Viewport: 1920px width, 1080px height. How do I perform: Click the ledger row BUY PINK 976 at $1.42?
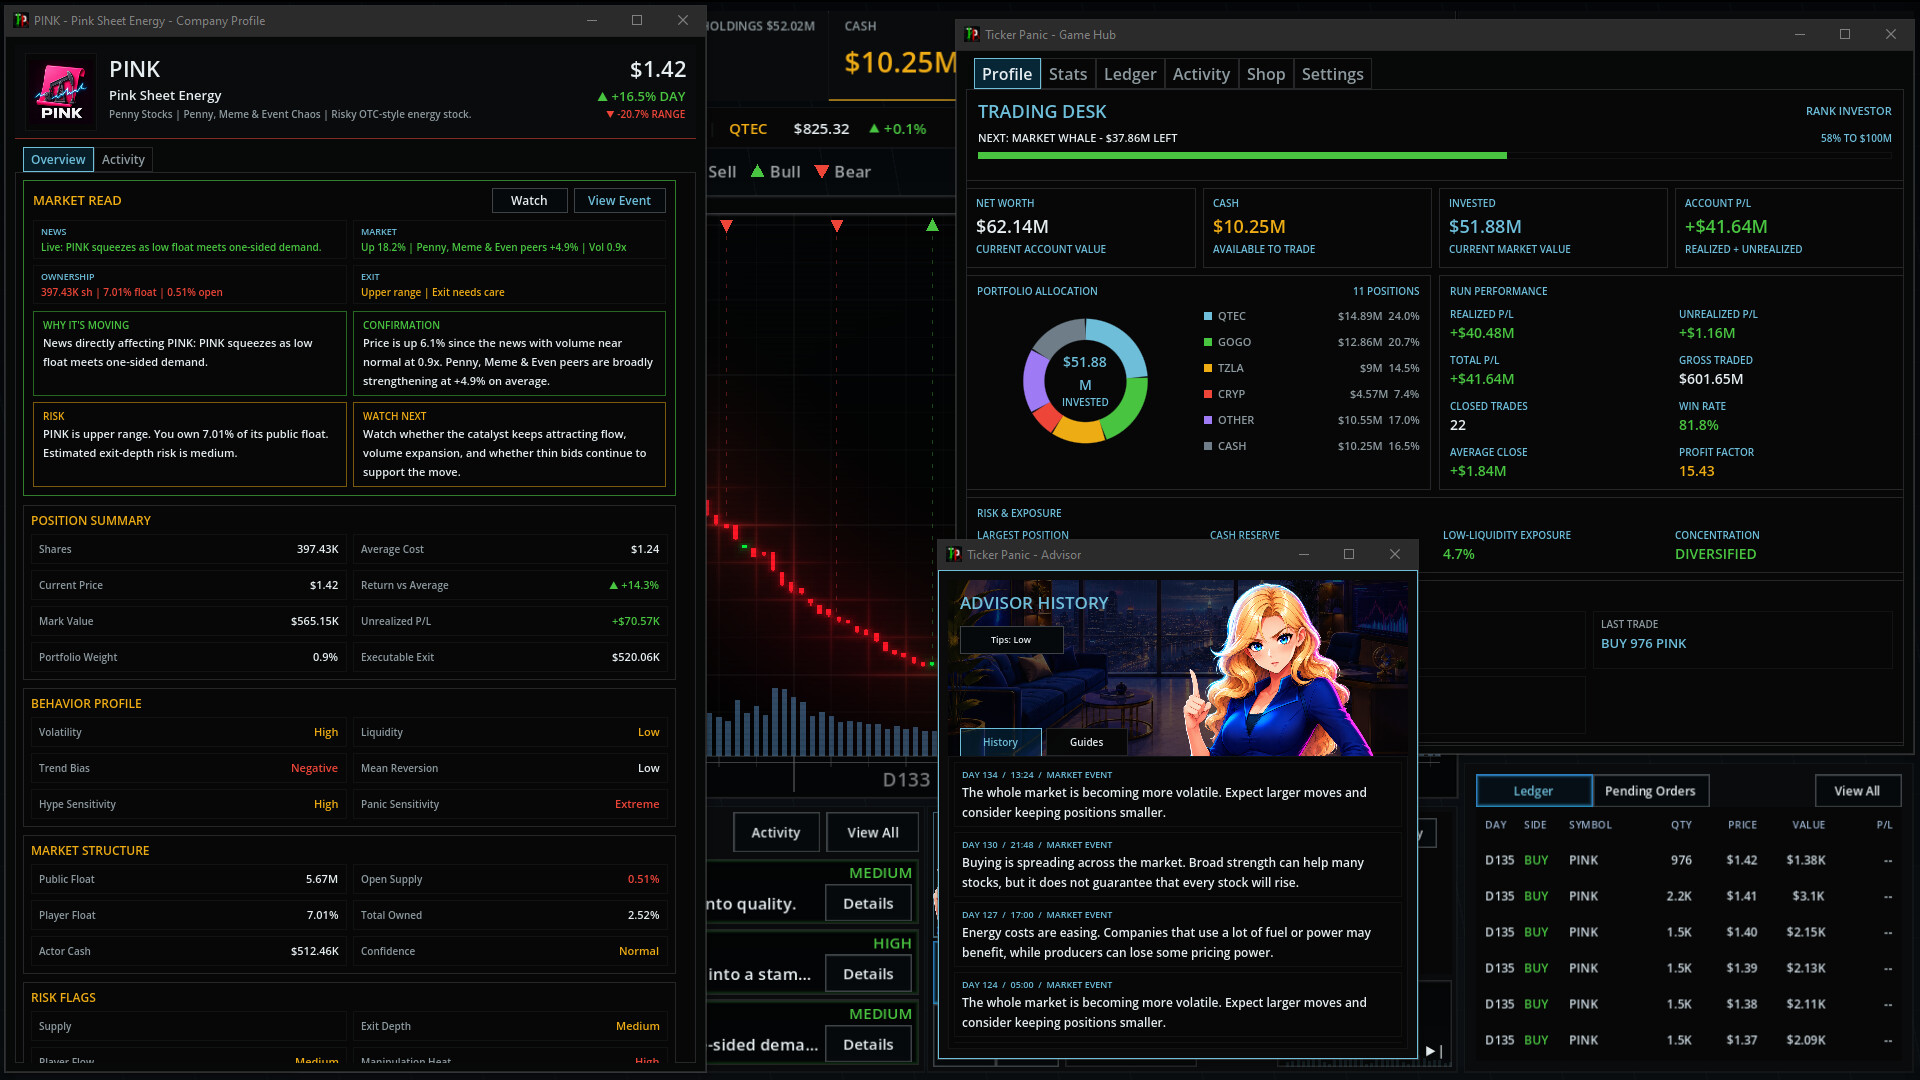coord(1689,860)
